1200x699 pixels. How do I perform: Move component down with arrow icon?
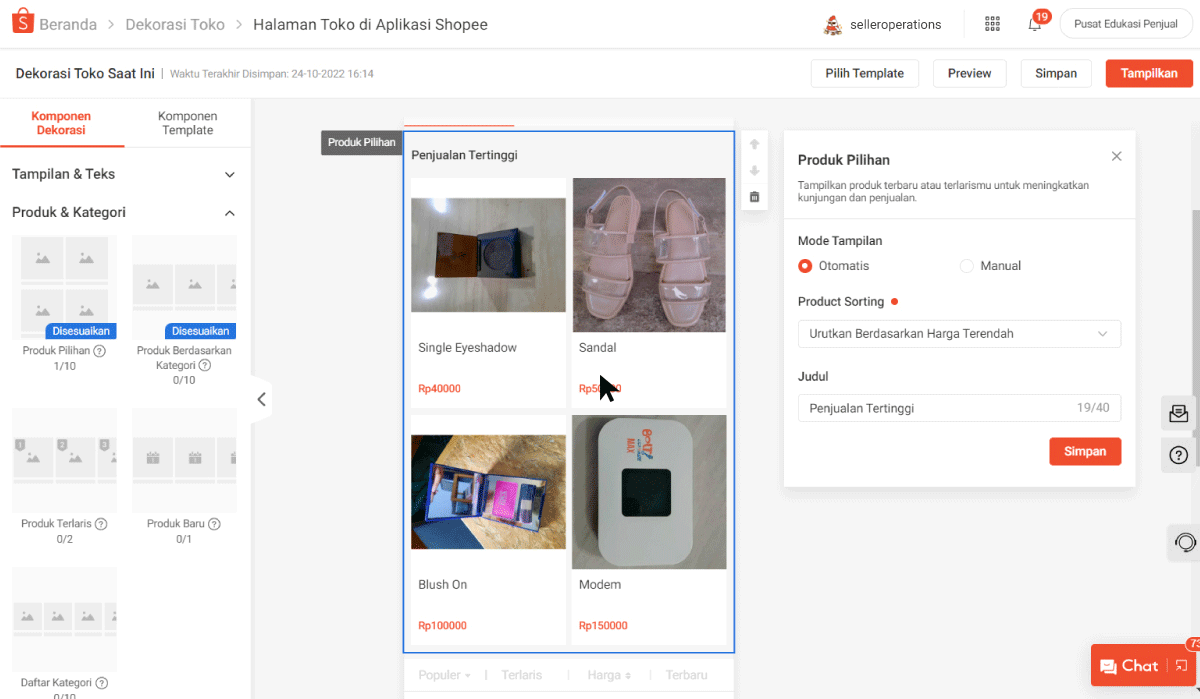pyautogui.click(x=755, y=171)
